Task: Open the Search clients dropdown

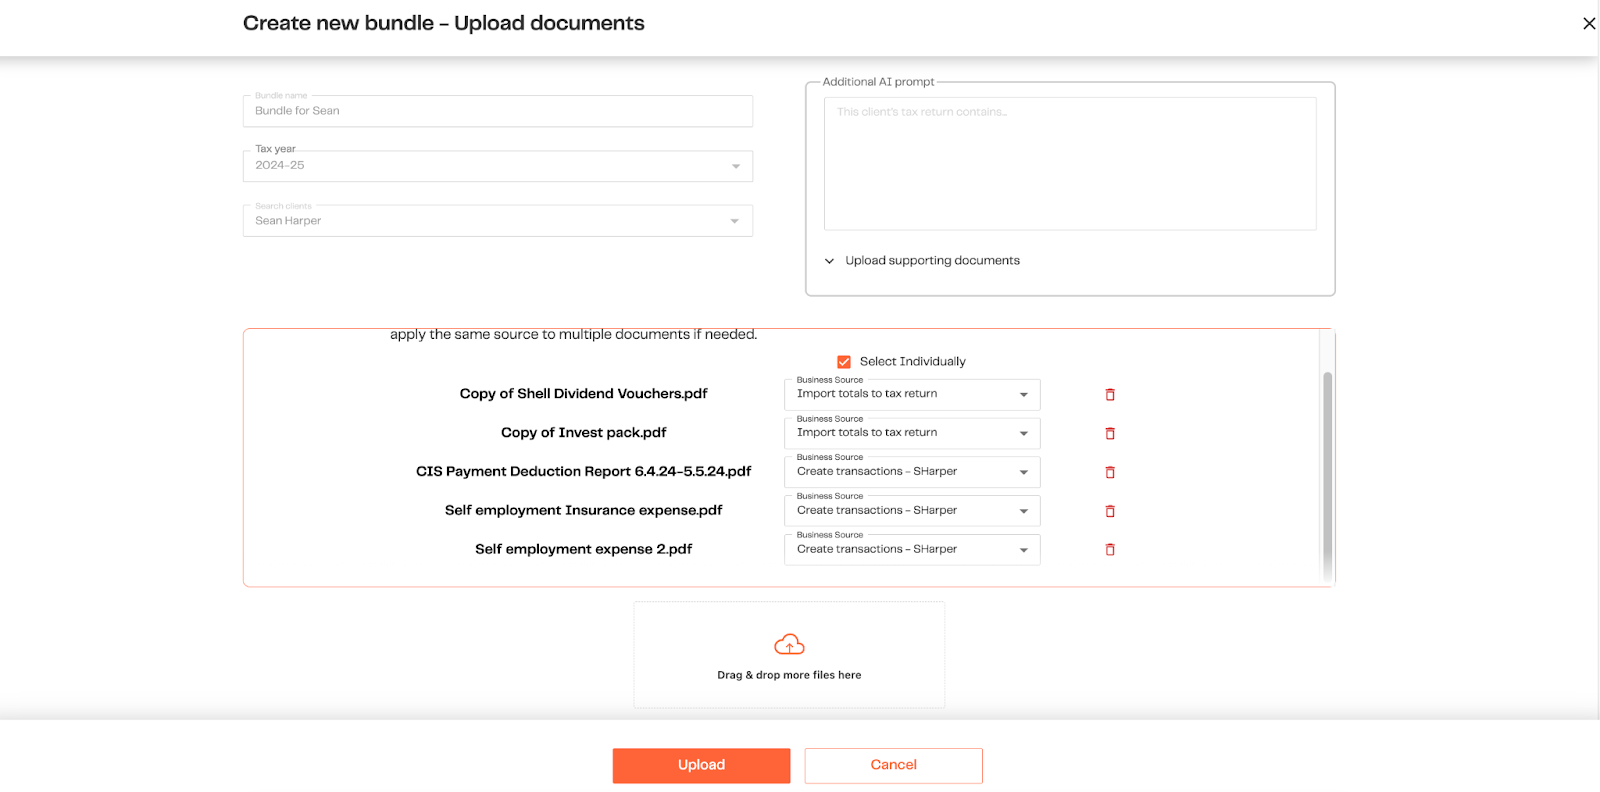Action: pyautogui.click(x=498, y=221)
